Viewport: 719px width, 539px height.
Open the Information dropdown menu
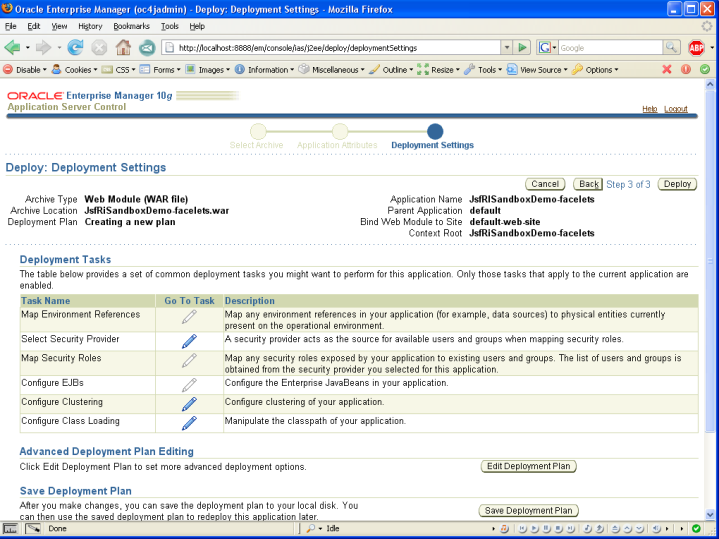coord(265,69)
